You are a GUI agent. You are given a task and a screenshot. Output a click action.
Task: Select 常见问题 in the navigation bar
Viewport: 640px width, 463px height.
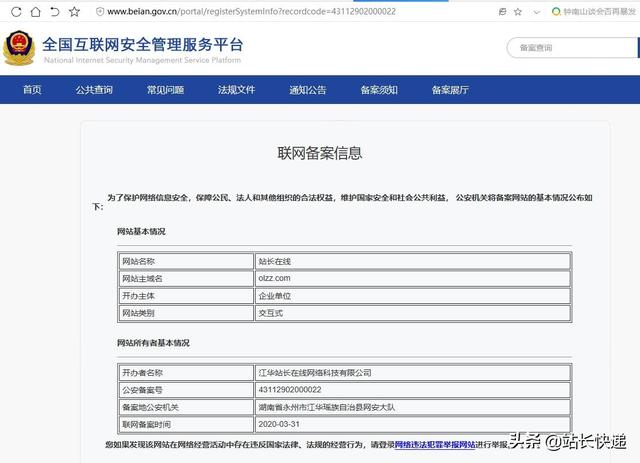click(x=165, y=90)
